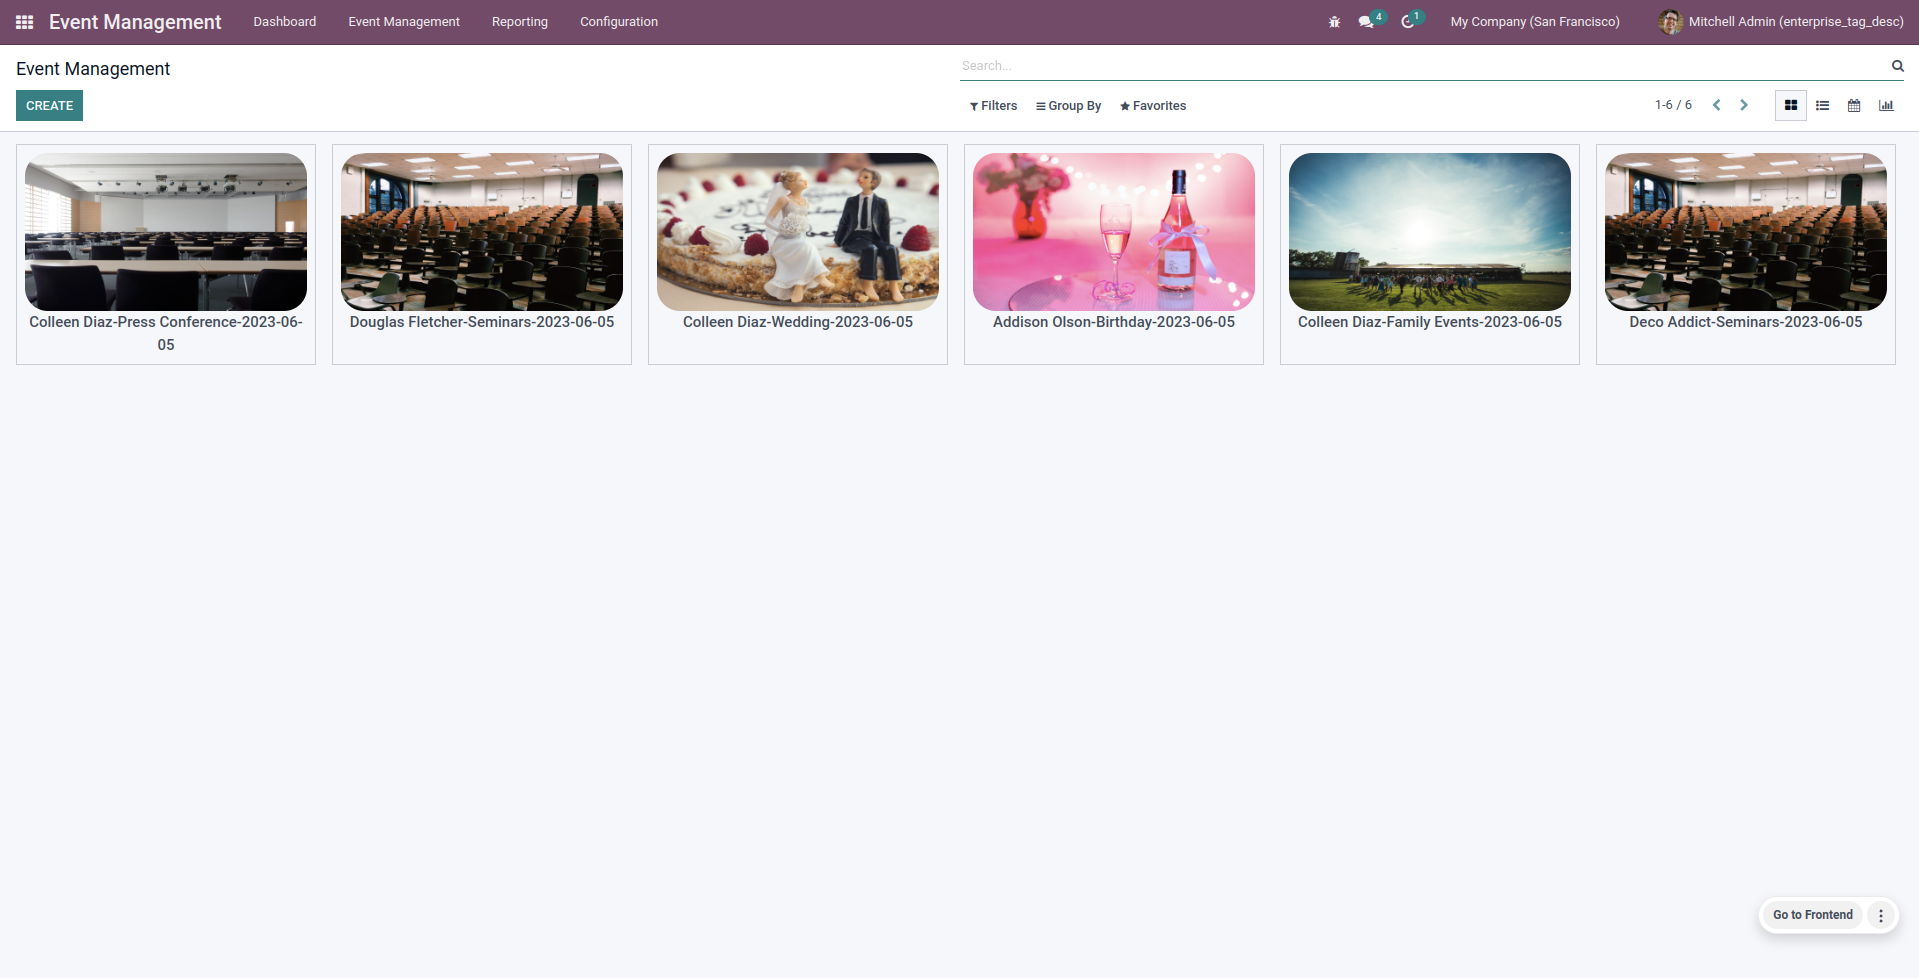Switch to calendar view
Viewport: 1919px width, 978px height.
1854,105
